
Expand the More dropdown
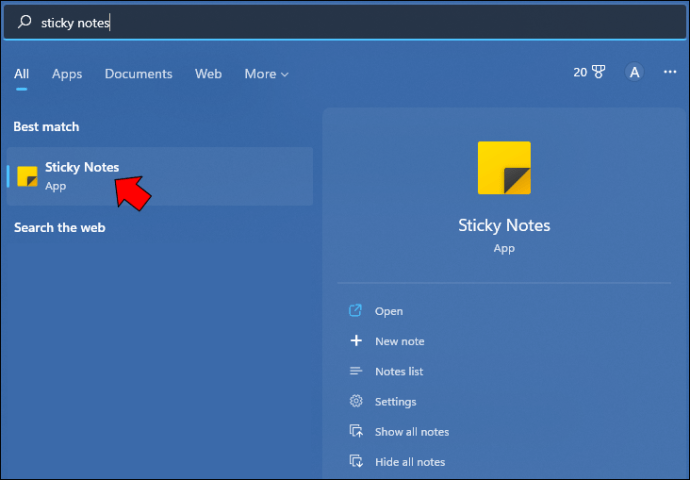[266, 74]
